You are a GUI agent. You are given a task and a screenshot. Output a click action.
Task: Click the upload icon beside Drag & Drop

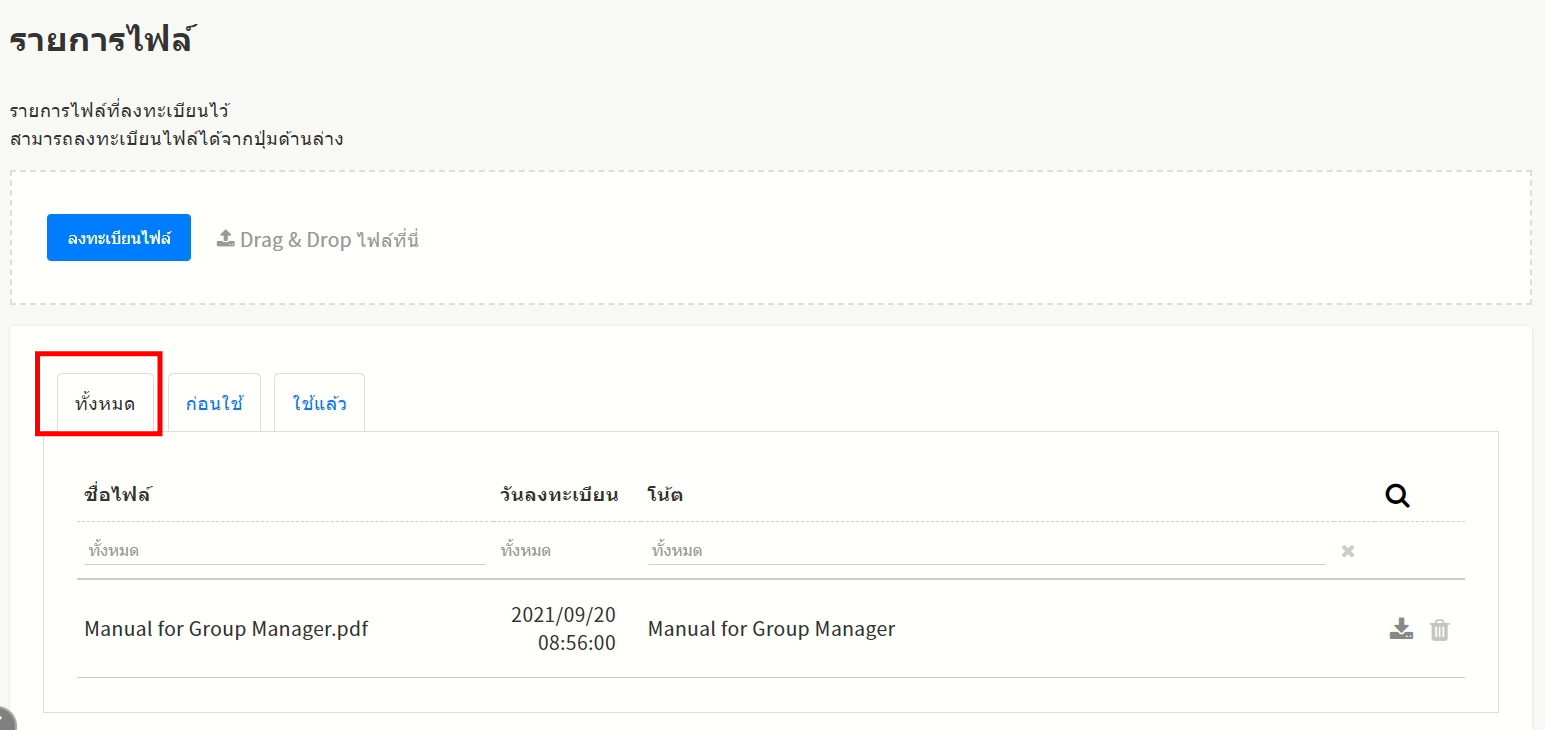coord(226,239)
